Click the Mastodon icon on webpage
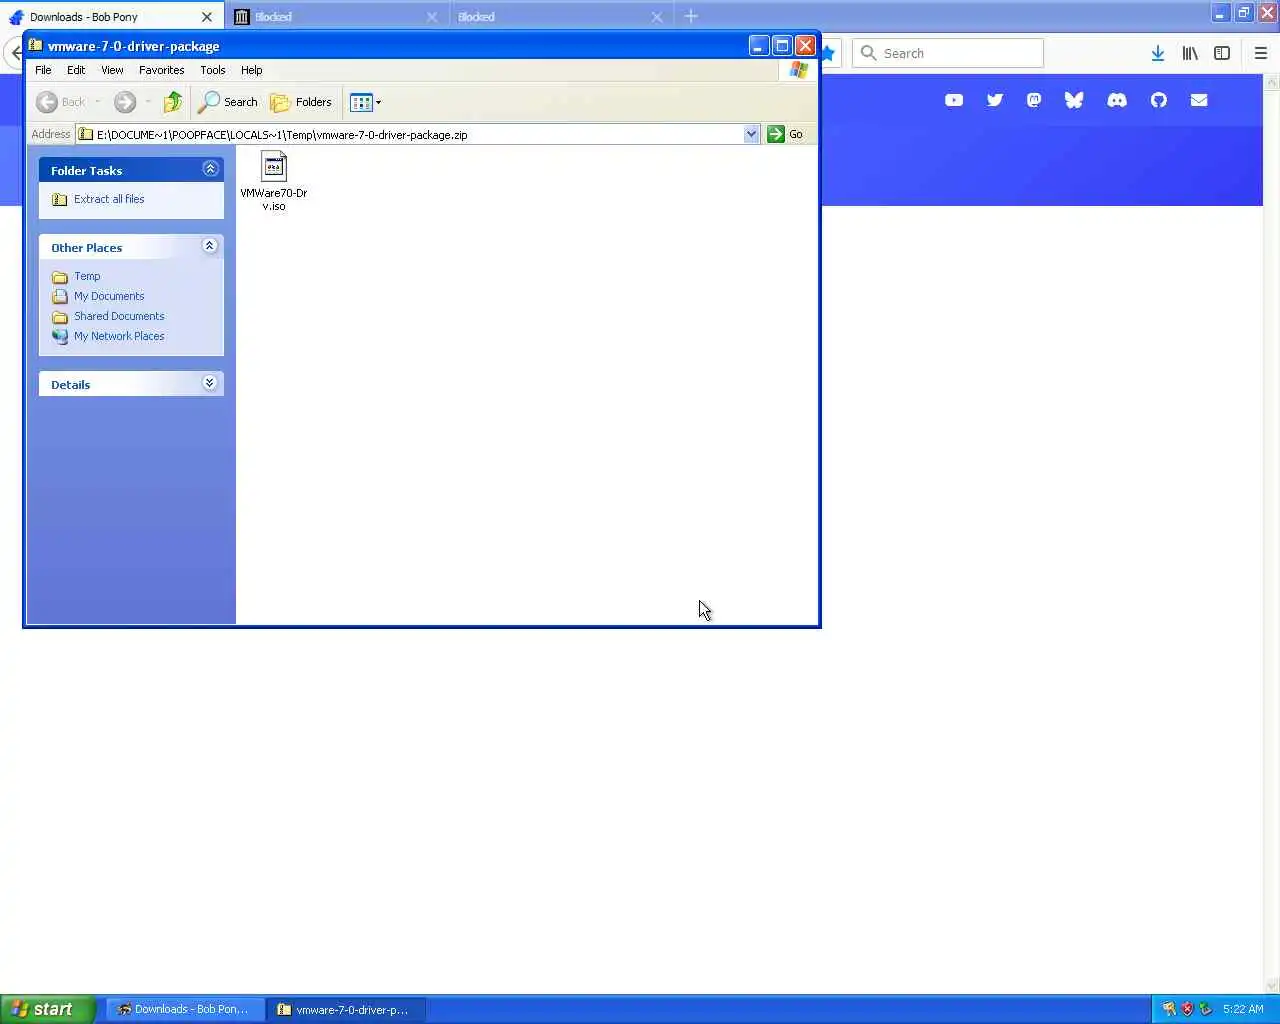Image resolution: width=1280 pixels, height=1024 pixels. (1034, 100)
